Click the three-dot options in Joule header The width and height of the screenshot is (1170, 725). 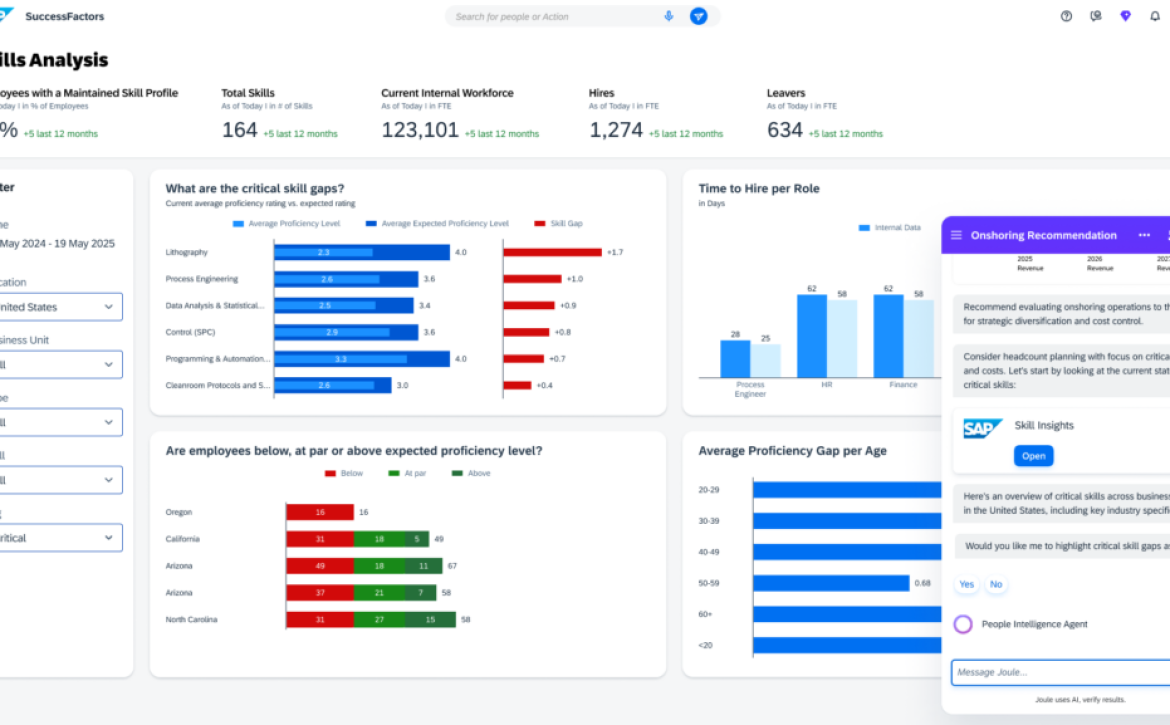click(1144, 235)
